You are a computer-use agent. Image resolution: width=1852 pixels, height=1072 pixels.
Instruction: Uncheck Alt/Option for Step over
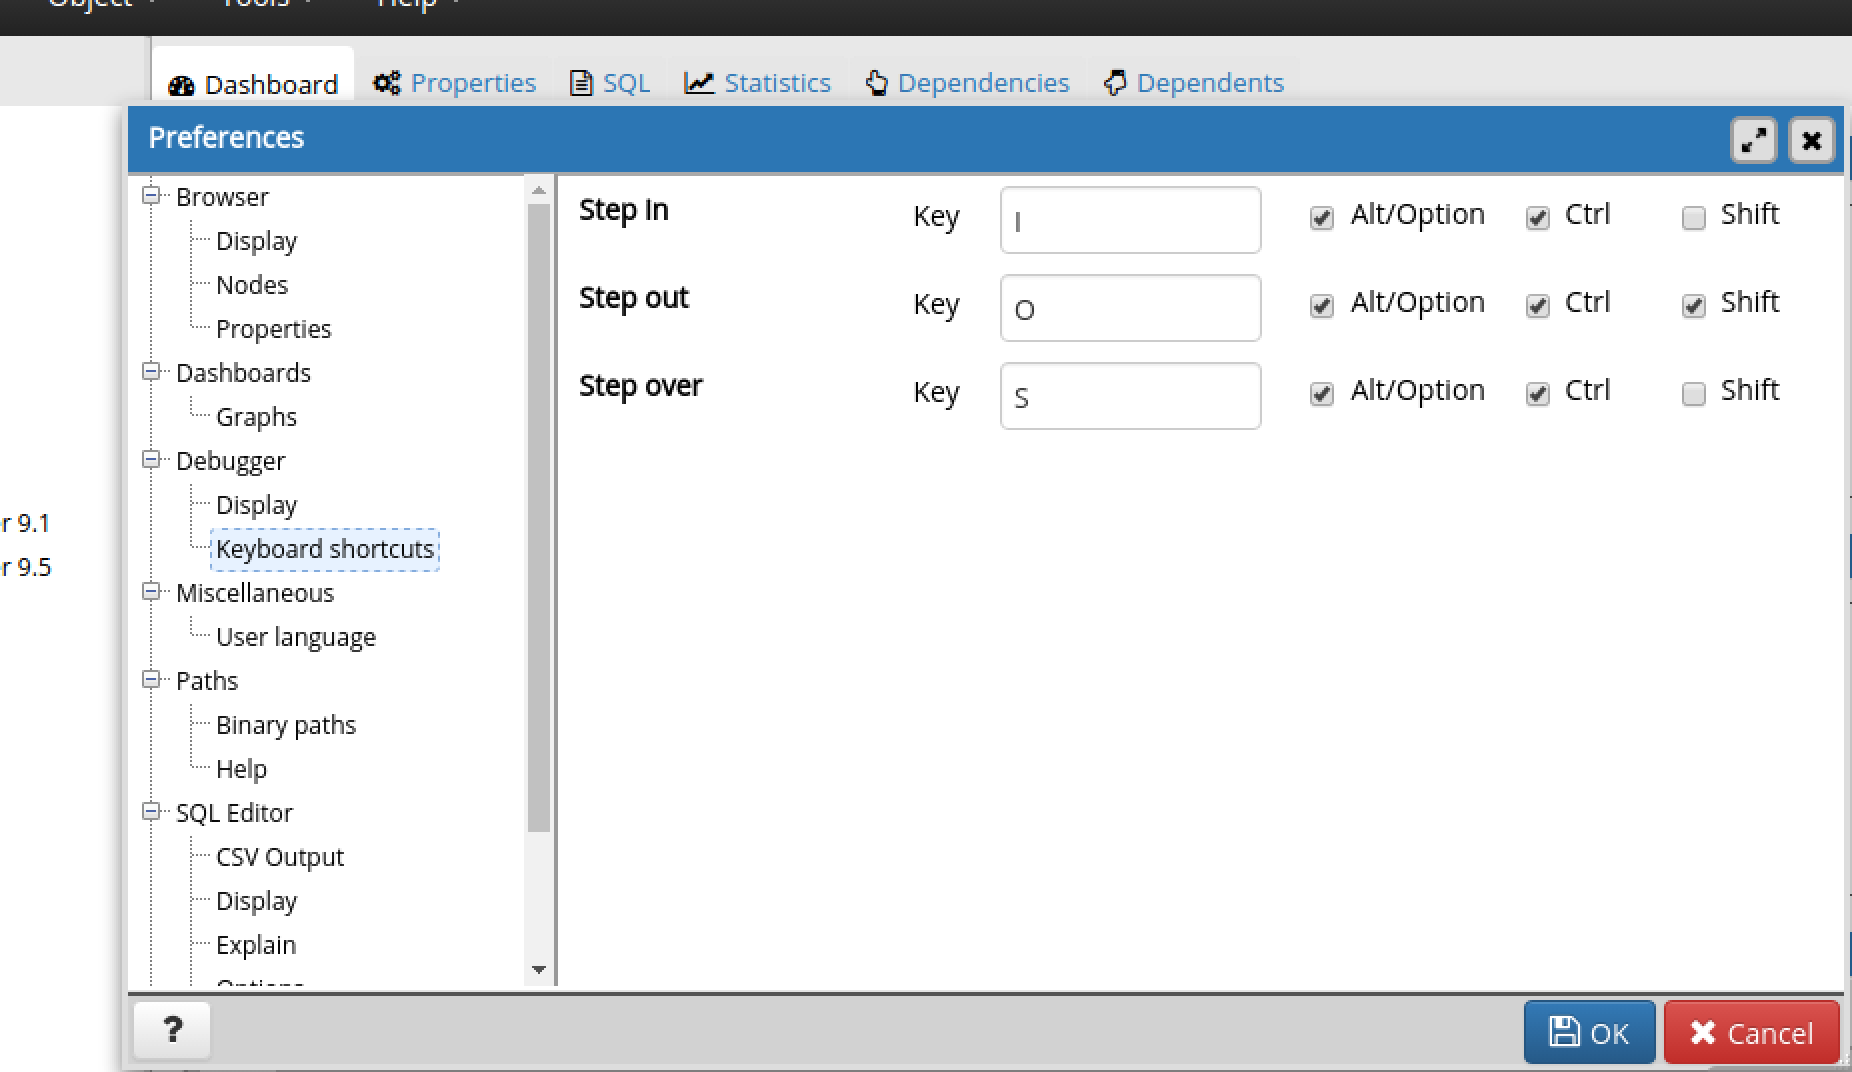[1320, 394]
